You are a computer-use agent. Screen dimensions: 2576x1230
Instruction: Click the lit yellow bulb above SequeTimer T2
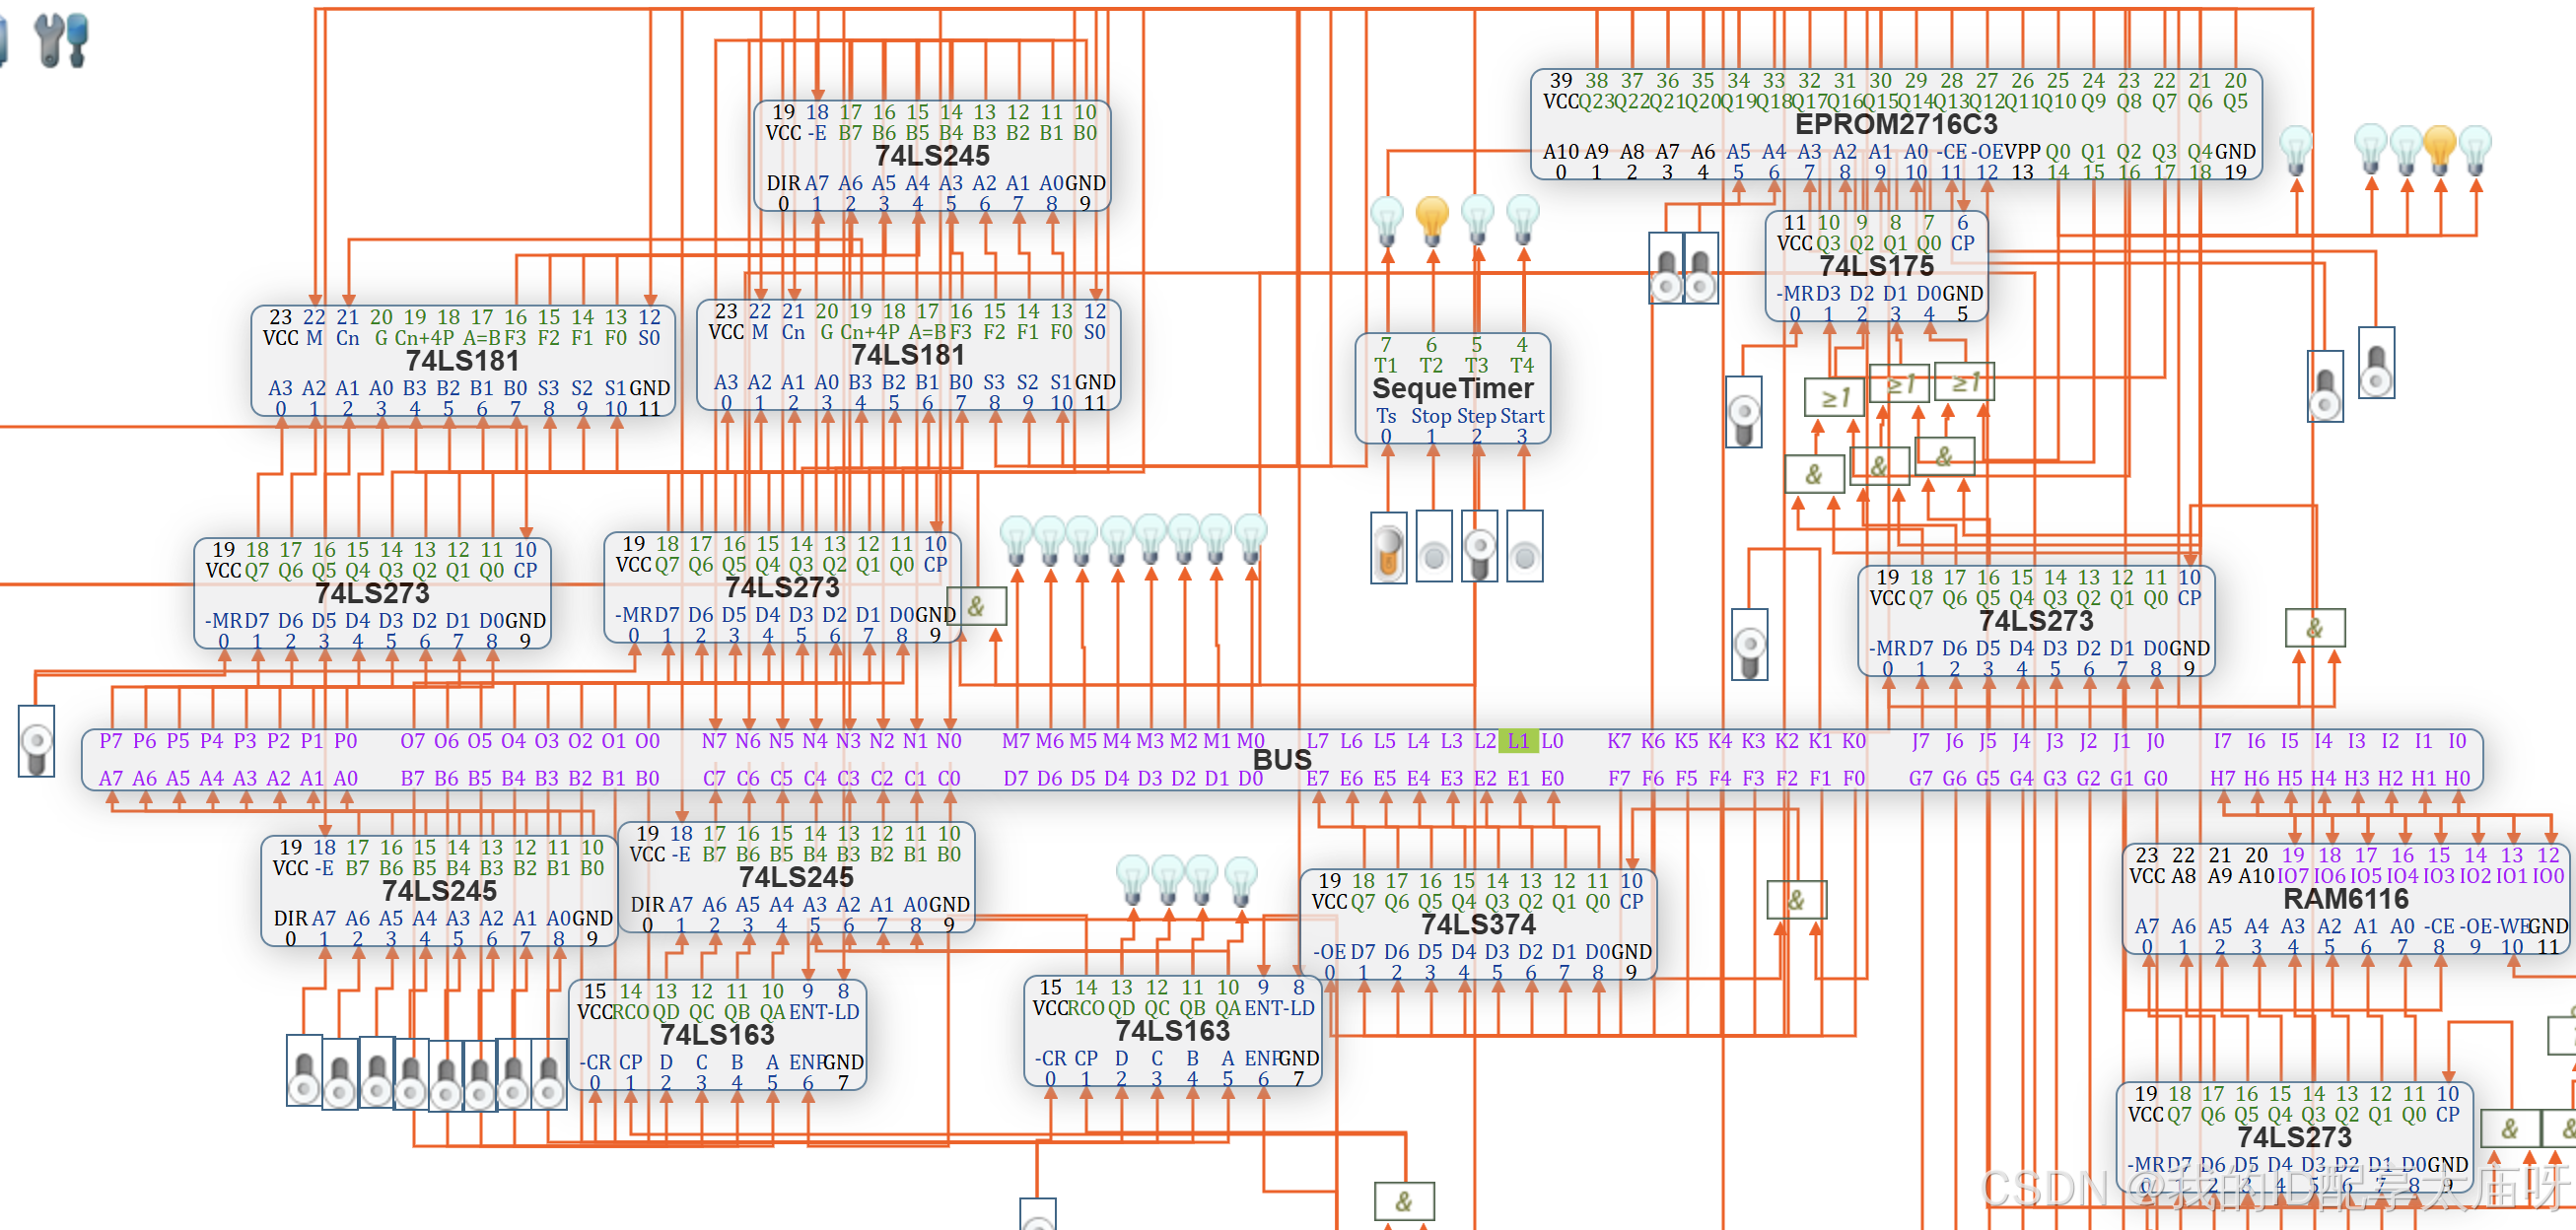click(x=1432, y=217)
